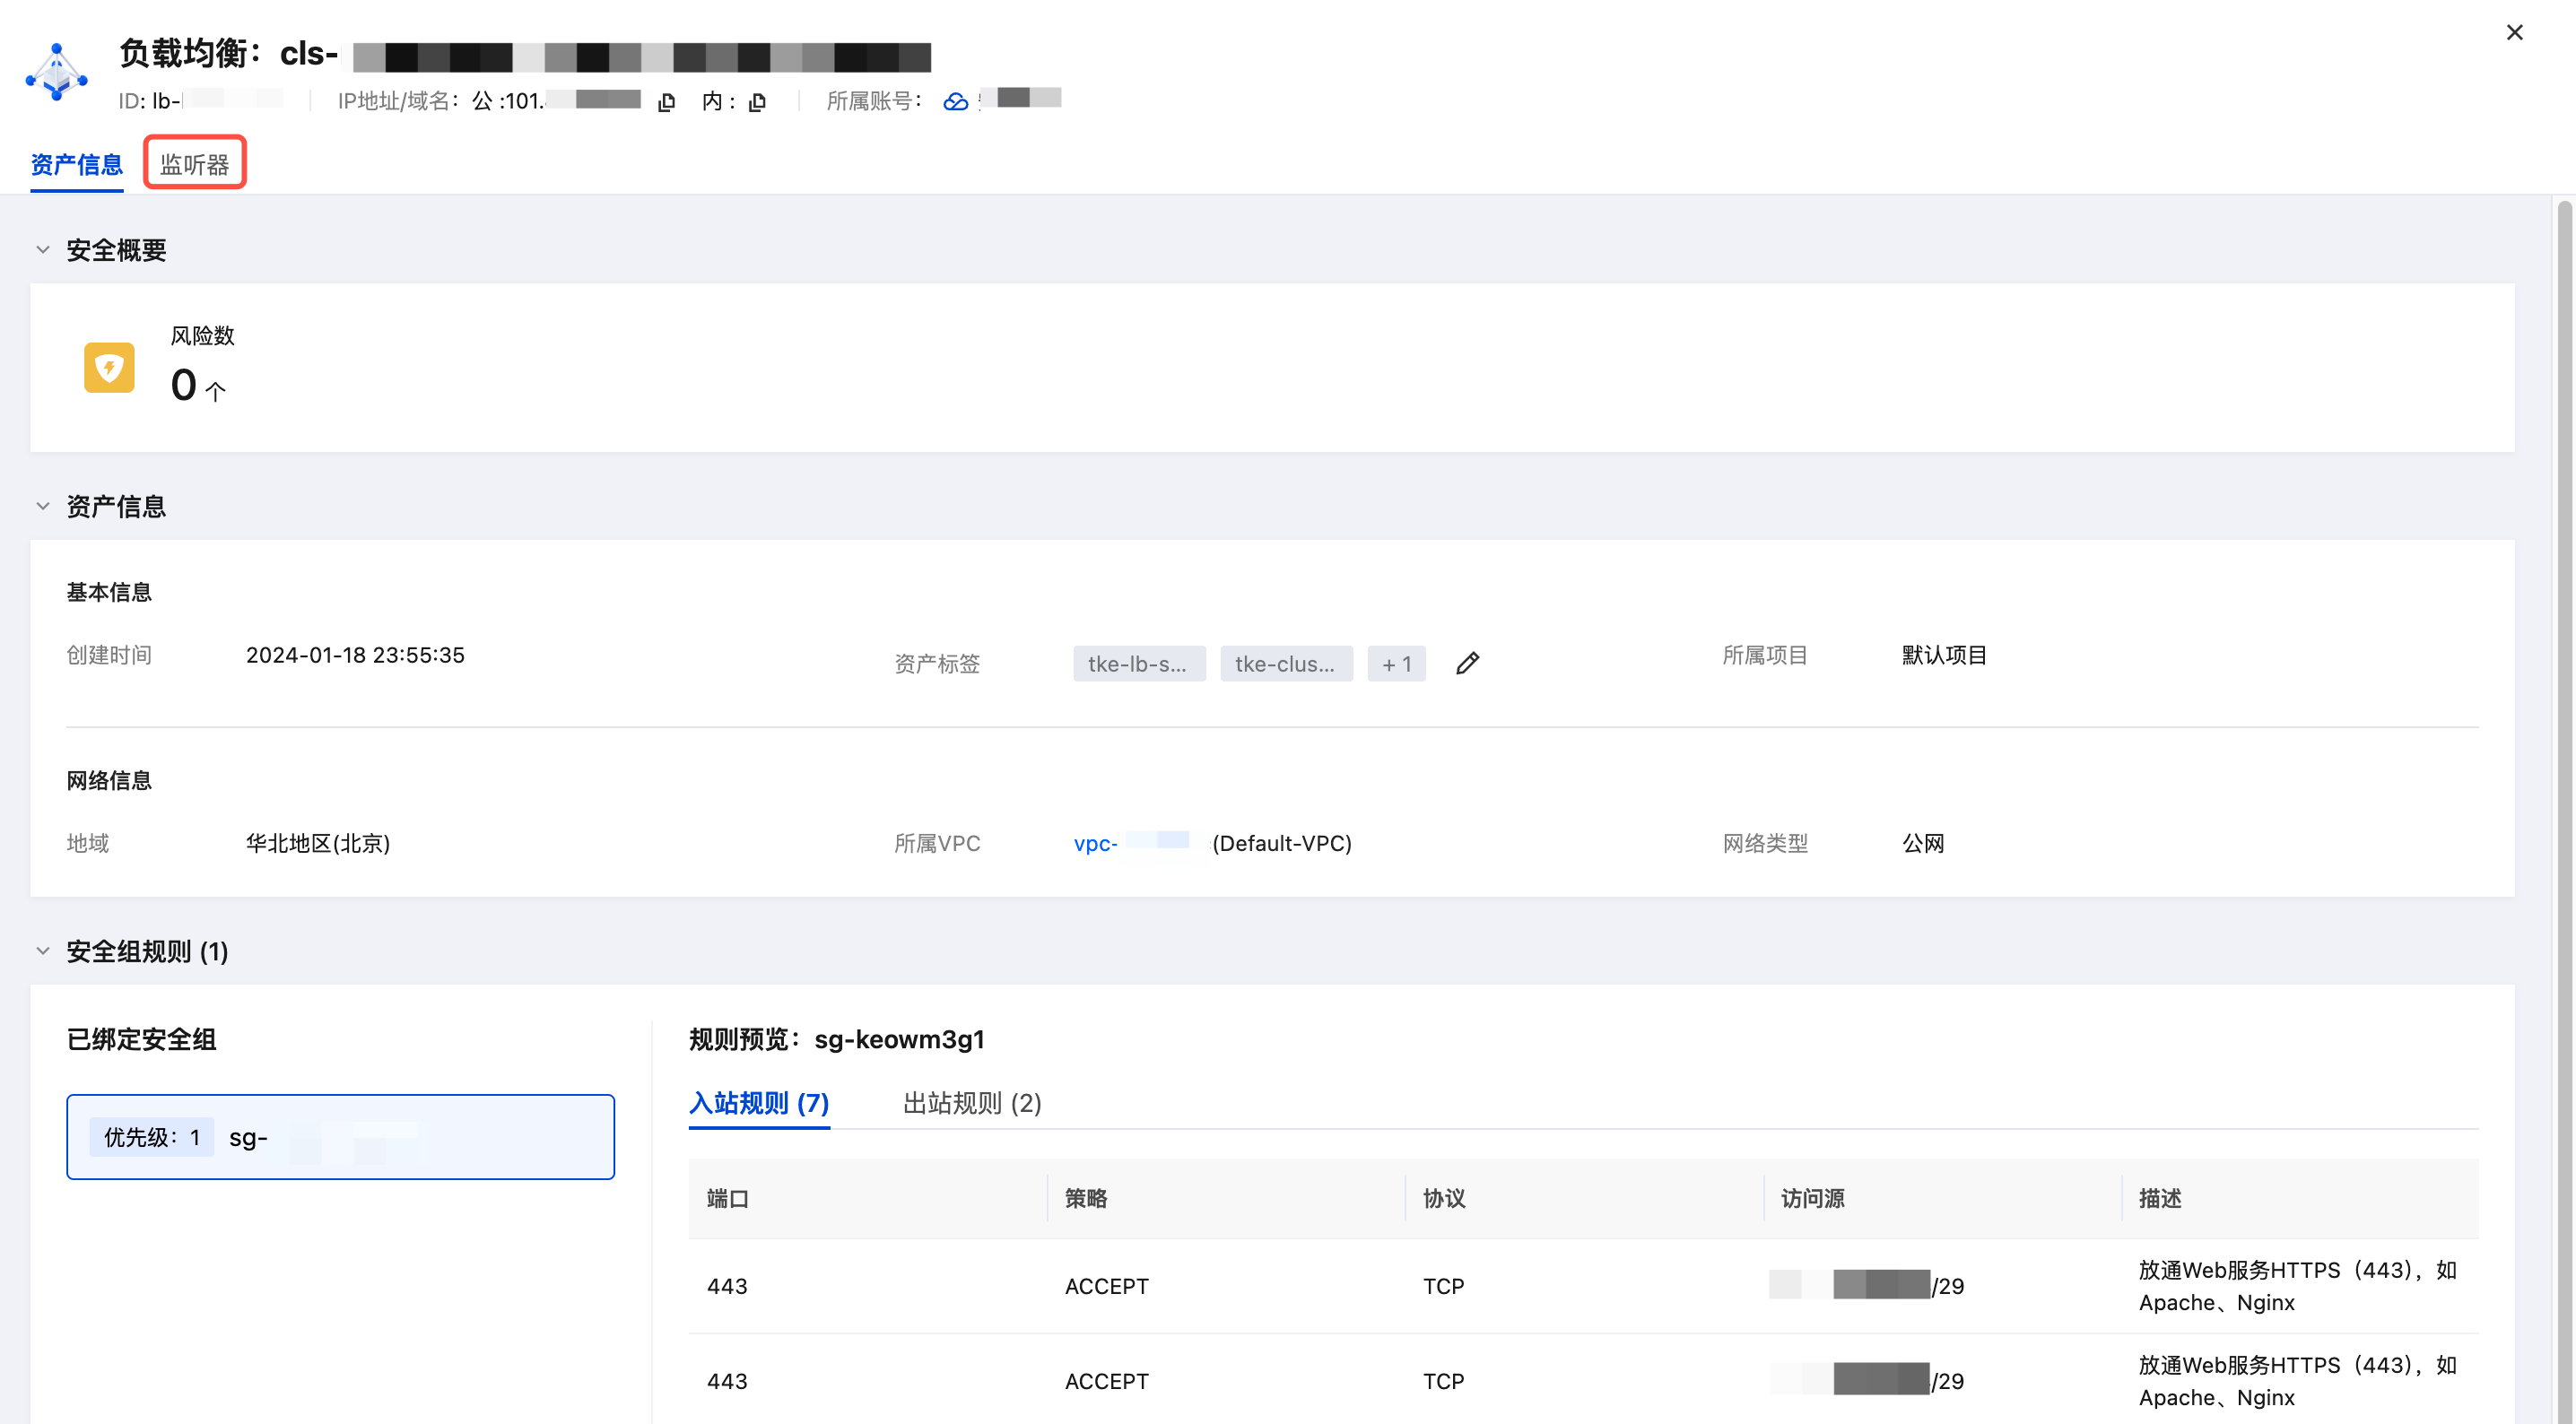Copy the public IP address
Viewport: 2576px width, 1424px height.
(667, 102)
